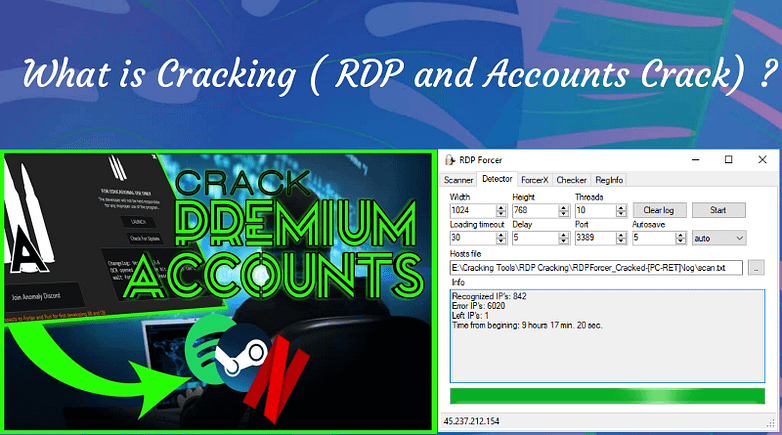
Task: Click the Spotify logo in the thumbnail
Action: tap(207, 351)
